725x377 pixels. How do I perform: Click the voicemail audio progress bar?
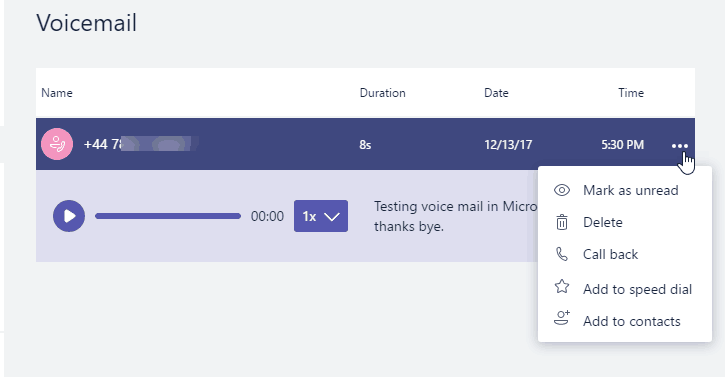[x=168, y=216]
